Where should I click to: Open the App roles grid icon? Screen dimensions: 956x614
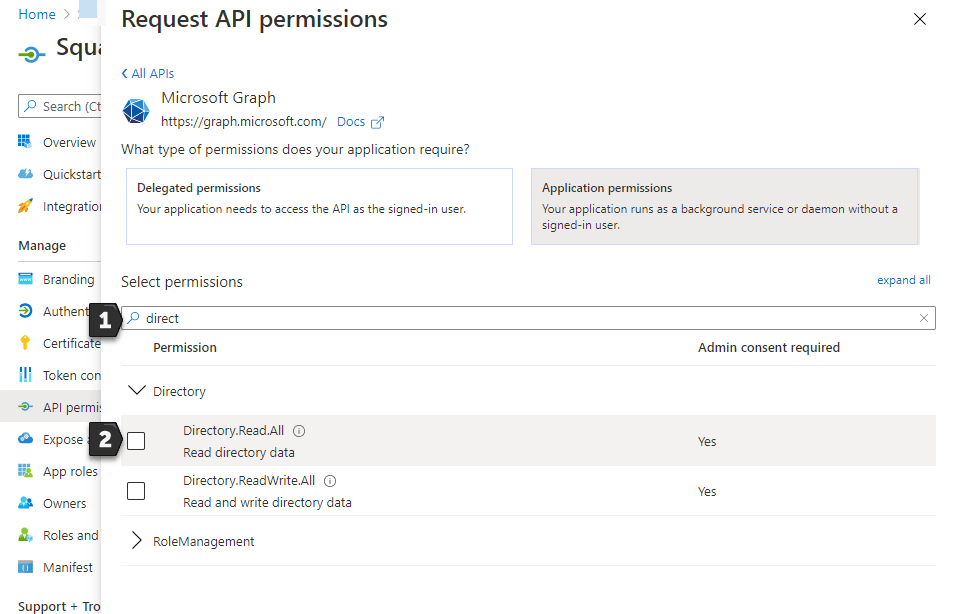25,471
